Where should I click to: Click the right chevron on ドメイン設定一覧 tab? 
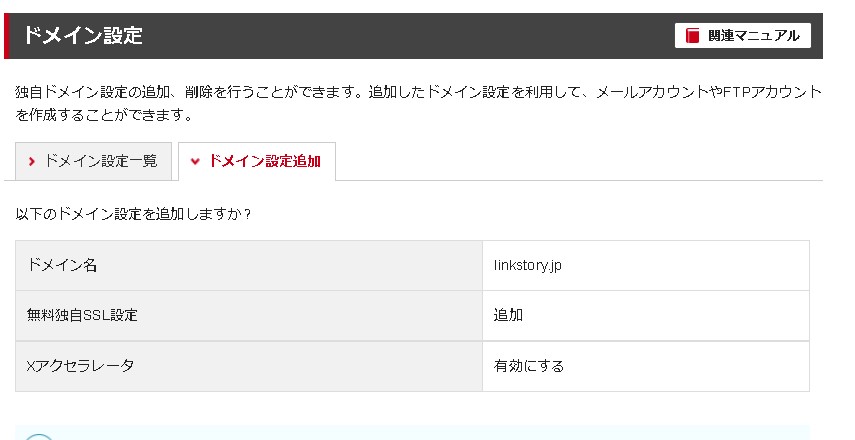[x=32, y=161]
